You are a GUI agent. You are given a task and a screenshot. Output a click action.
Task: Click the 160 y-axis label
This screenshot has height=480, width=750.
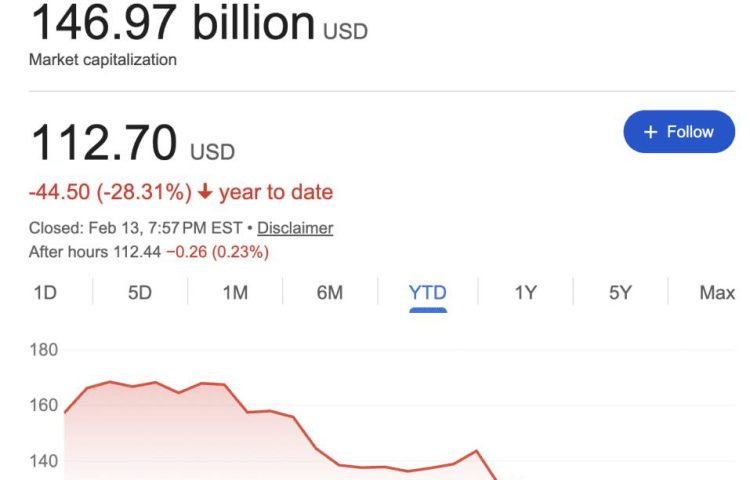(x=45, y=406)
